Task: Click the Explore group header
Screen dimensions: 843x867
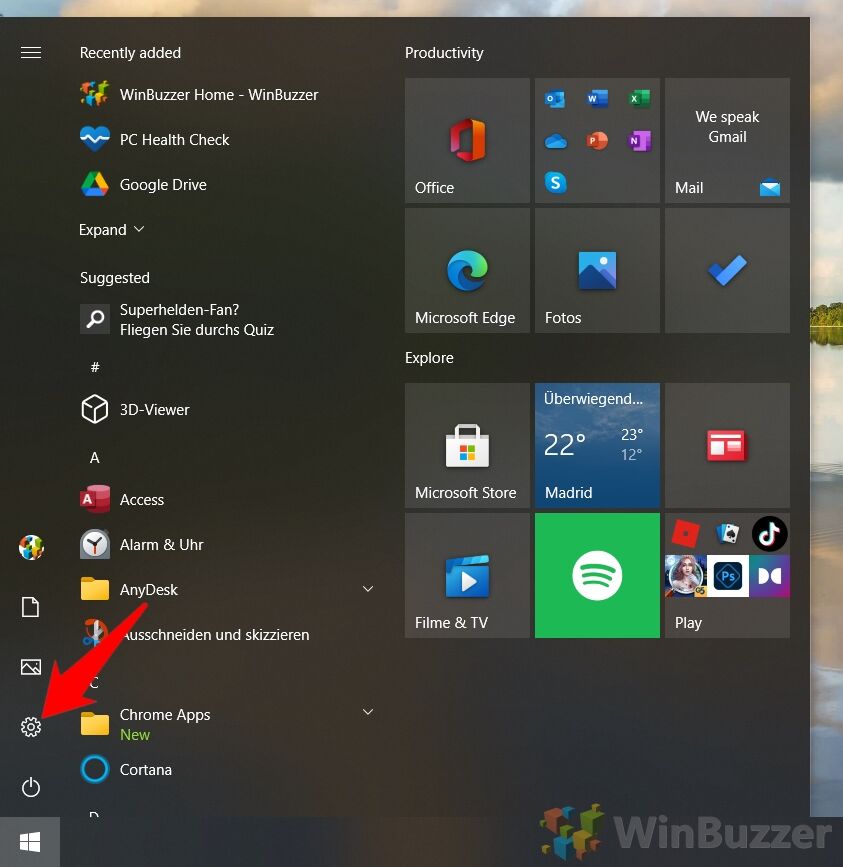Action: coord(429,358)
